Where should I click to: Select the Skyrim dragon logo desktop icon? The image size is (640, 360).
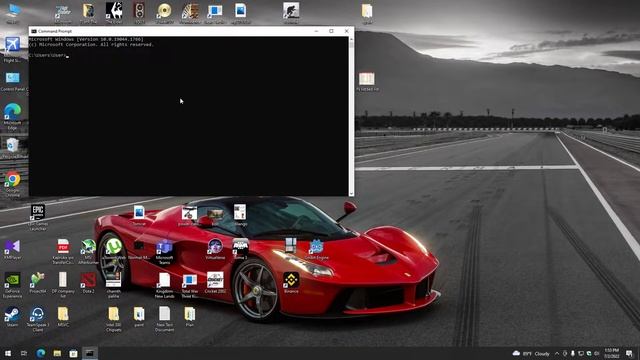114,12
